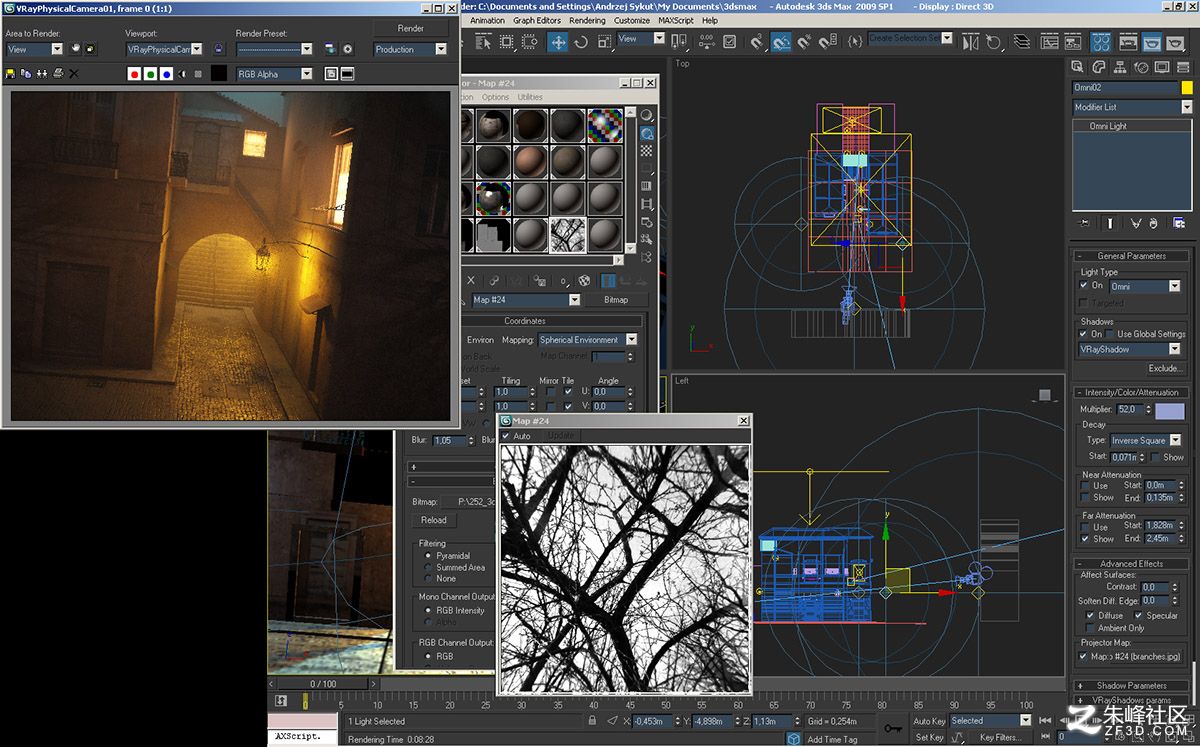1200x747 pixels.
Task: Open the Omni light type dropdown
Action: [1145, 286]
